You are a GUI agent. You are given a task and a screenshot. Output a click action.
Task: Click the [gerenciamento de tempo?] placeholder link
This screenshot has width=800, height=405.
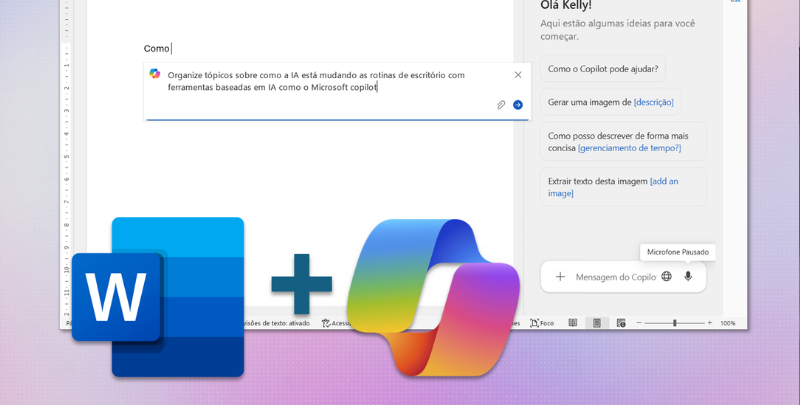click(630, 148)
